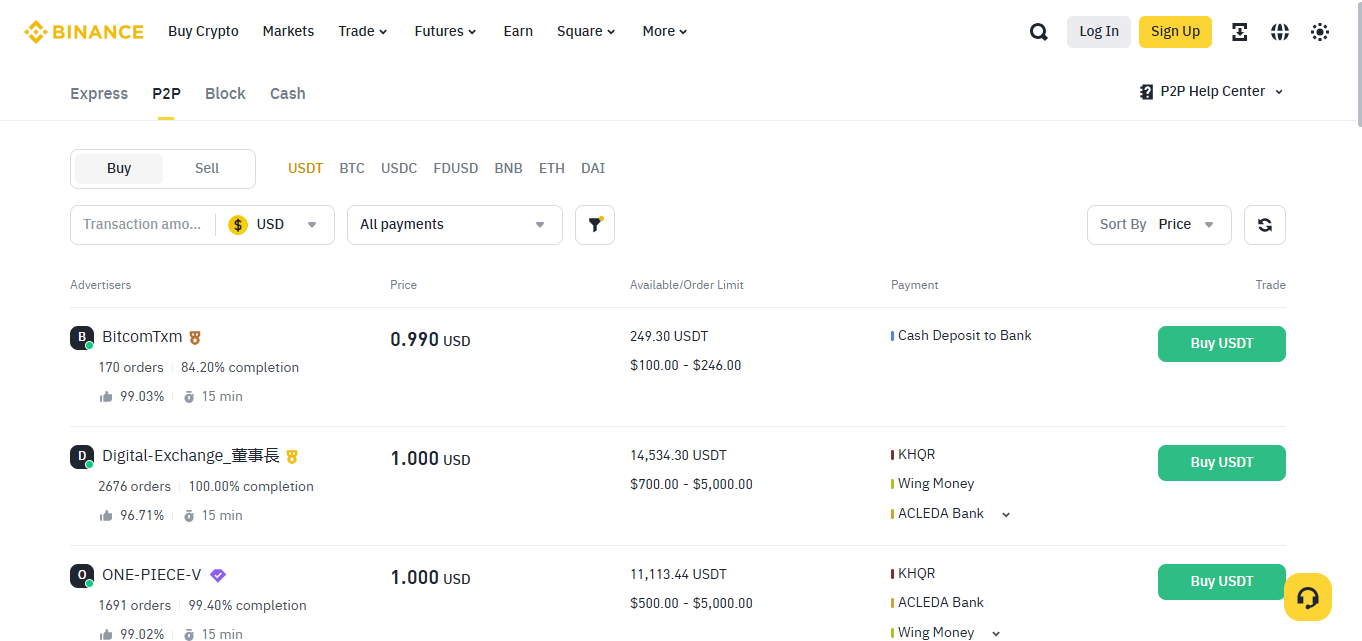Screen dimensions: 1362x641
Task: Open the BitcomTxm advertiser profile link
Action: tap(142, 338)
